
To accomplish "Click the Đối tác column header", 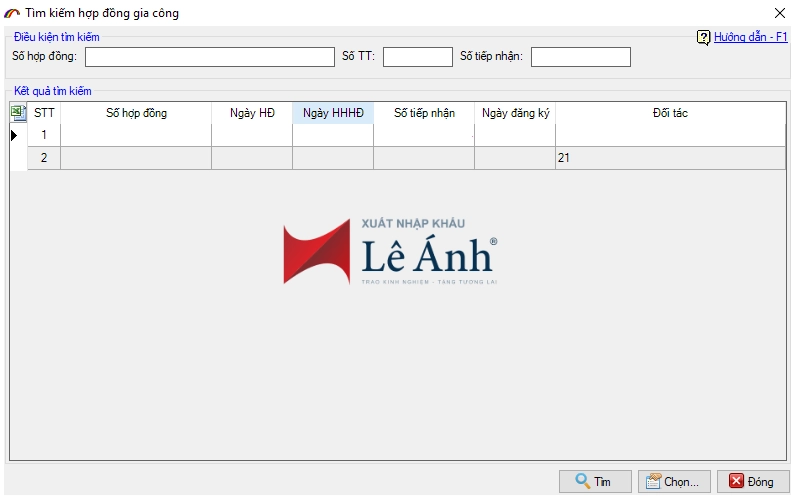I will coord(669,113).
